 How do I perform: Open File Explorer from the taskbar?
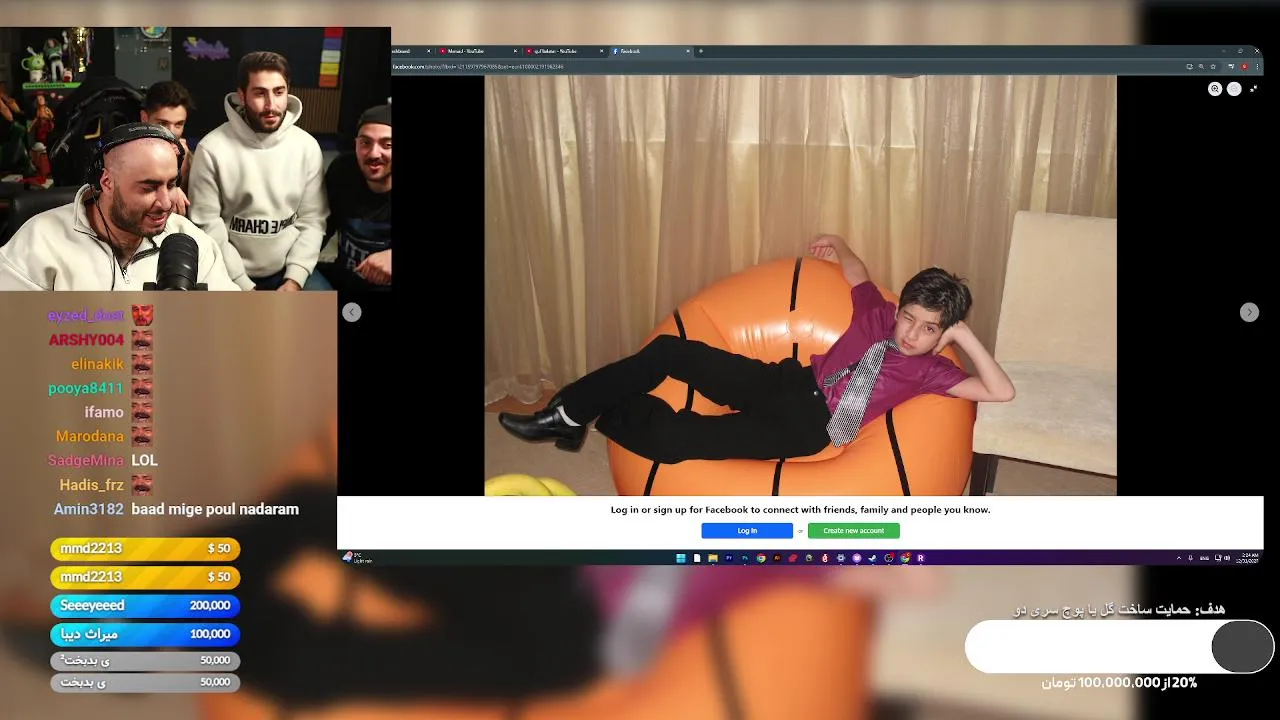(712, 558)
